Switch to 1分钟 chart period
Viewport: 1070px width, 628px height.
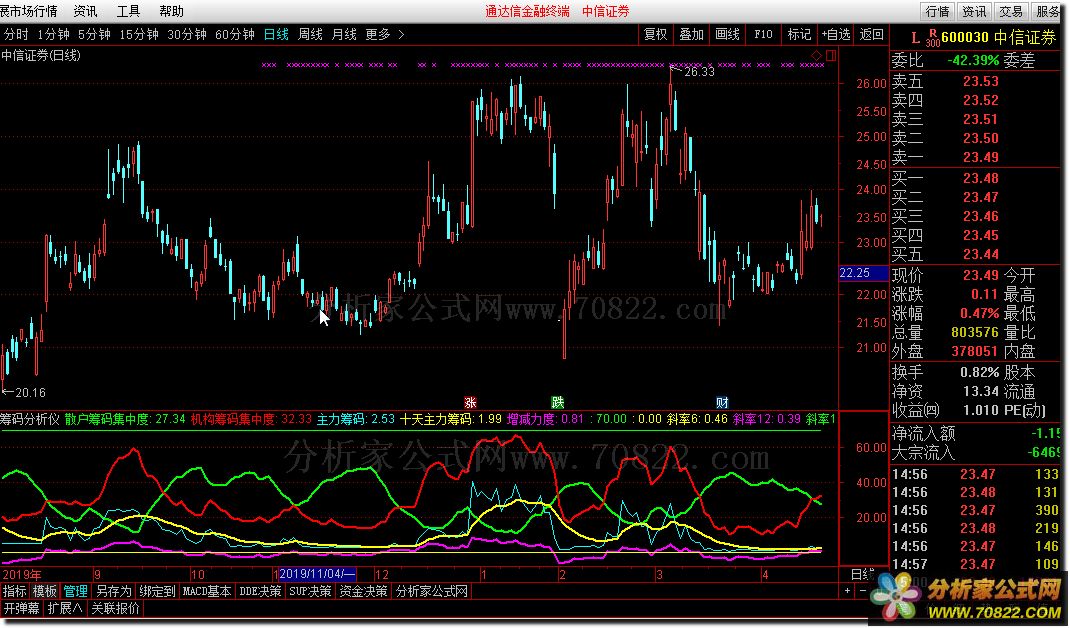(x=53, y=34)
